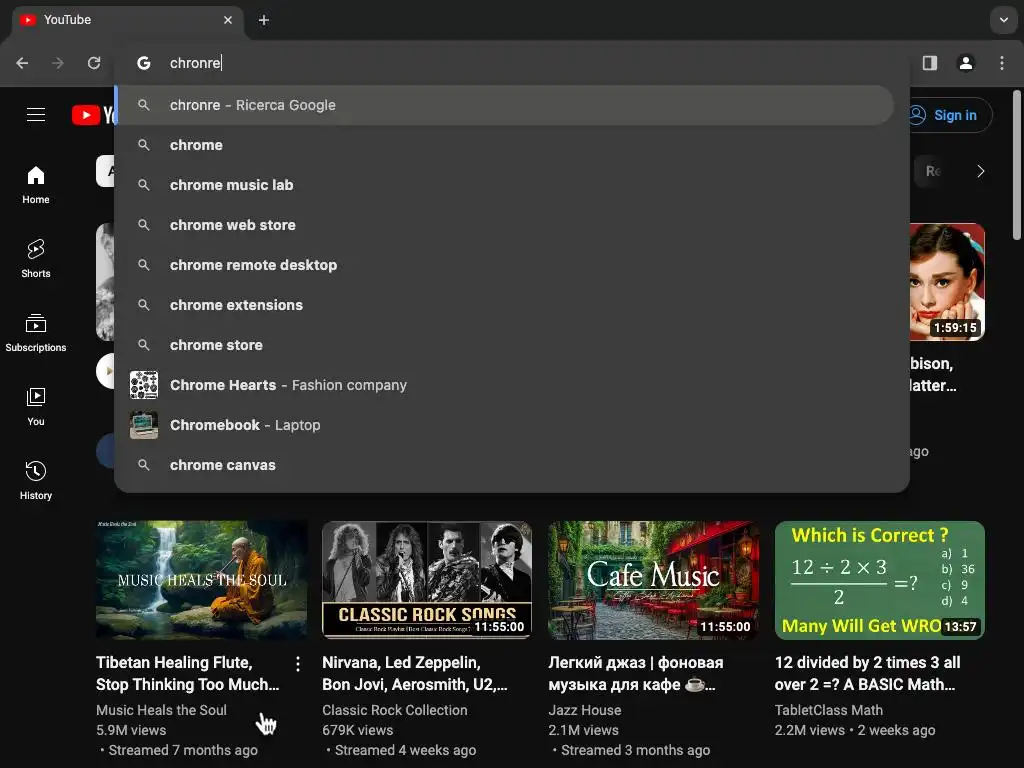Open a new tab with plus button

click(264, 20)
